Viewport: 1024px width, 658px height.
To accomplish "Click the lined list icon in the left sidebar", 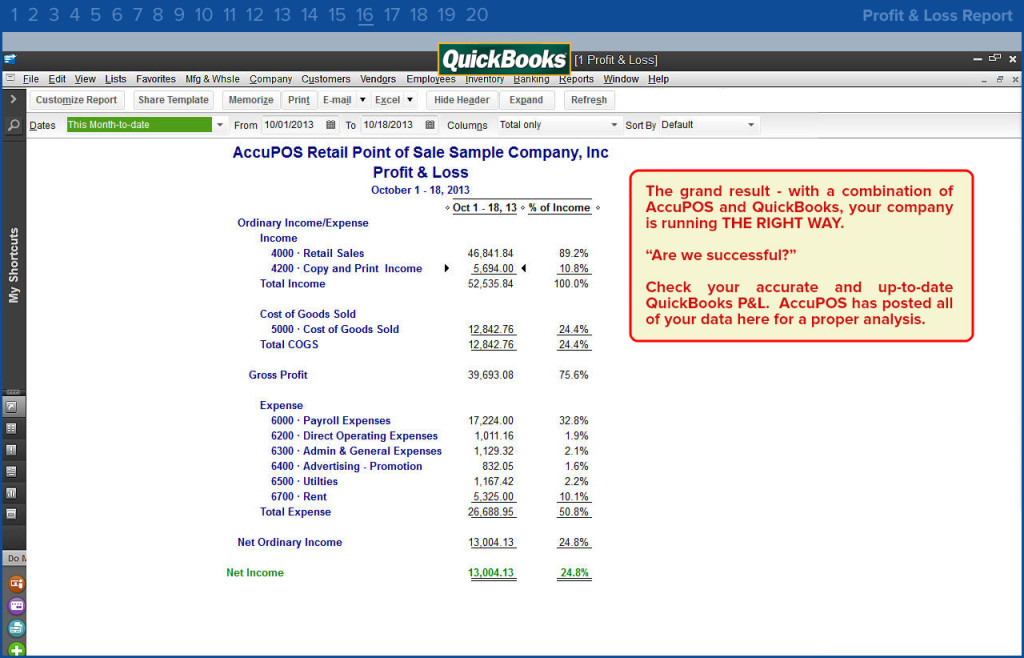I will (x=12, y=471).
